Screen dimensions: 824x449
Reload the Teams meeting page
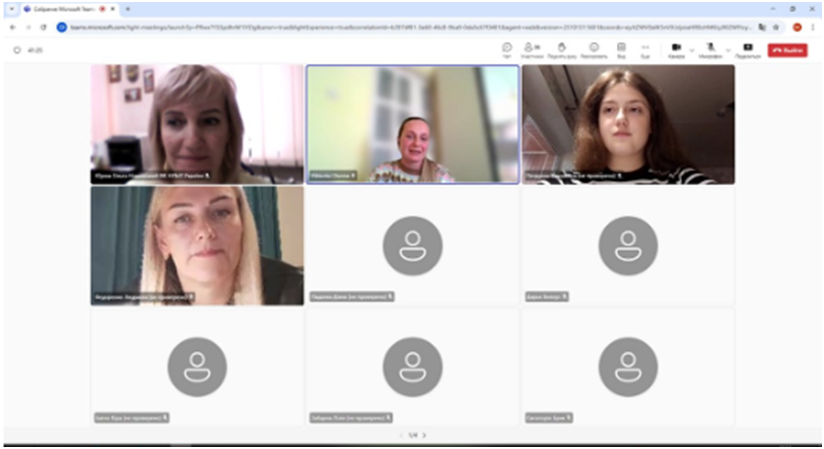click(44, 27)
